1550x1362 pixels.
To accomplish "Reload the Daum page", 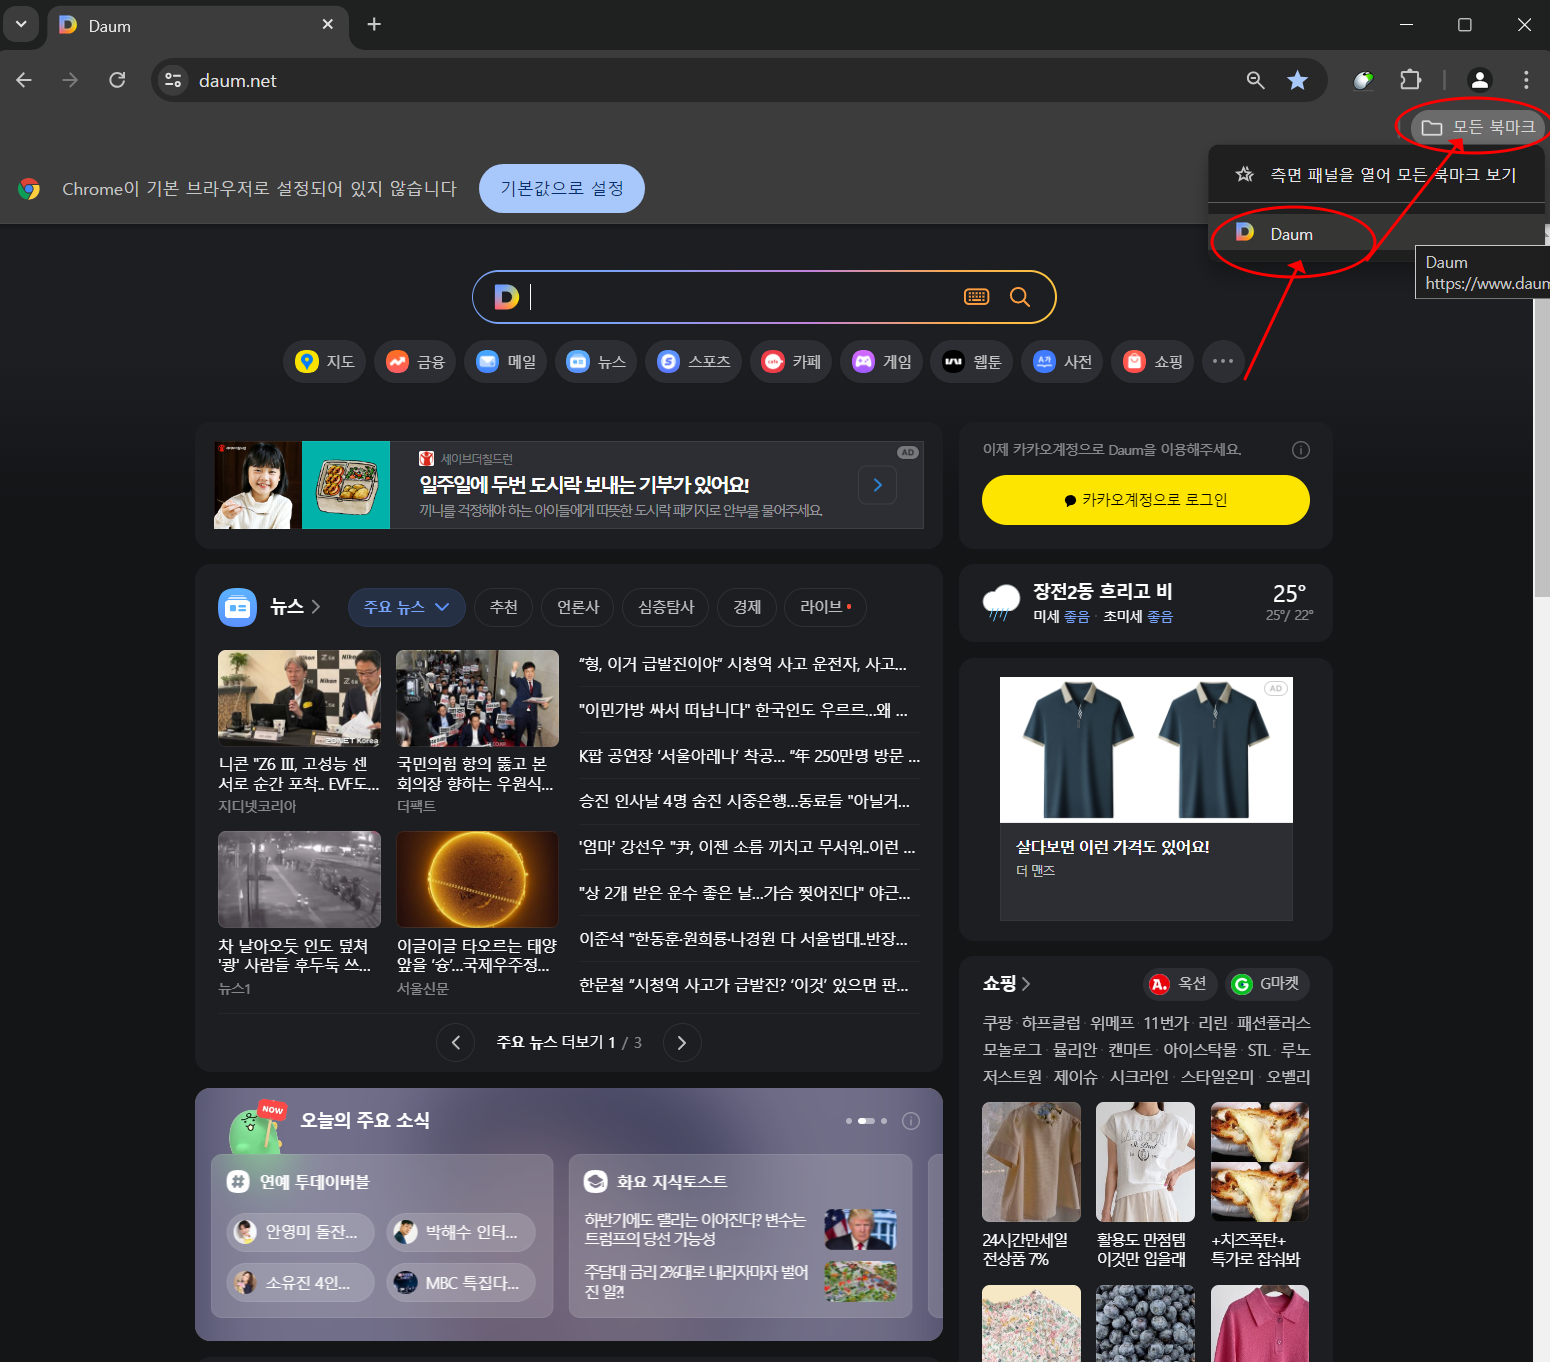I will coord(117,80).
